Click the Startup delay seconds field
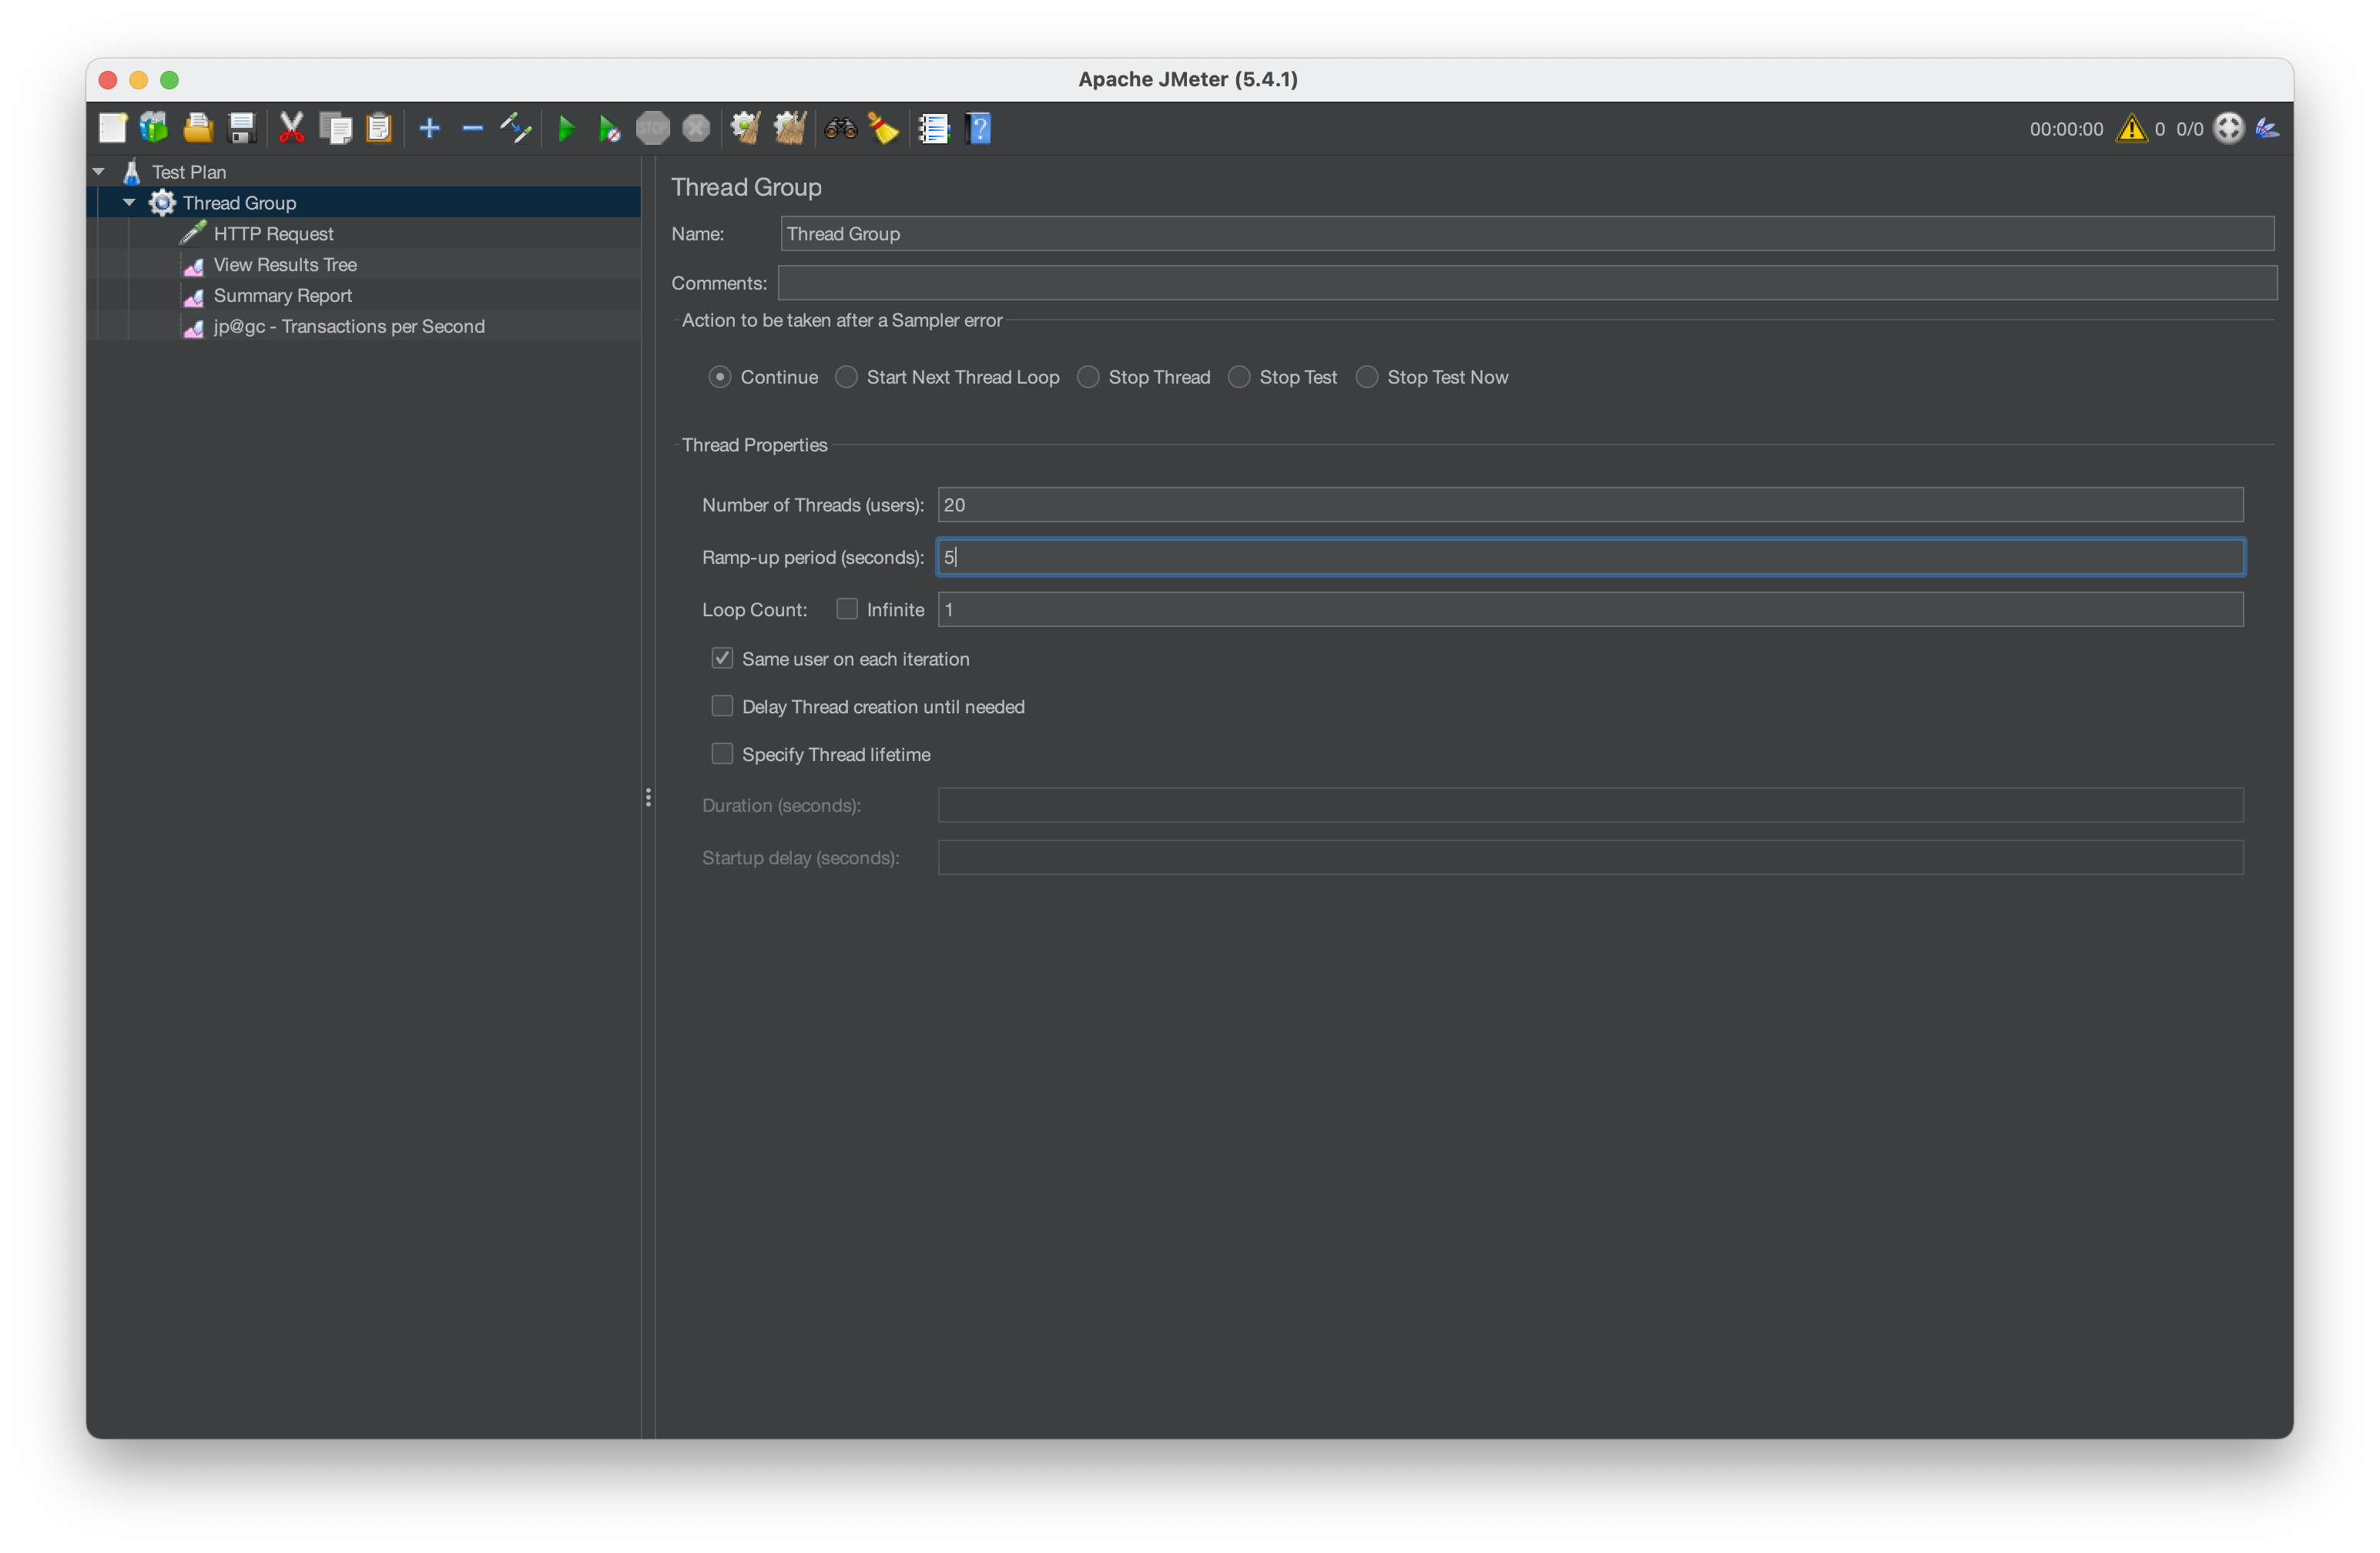 [1590, 858]
